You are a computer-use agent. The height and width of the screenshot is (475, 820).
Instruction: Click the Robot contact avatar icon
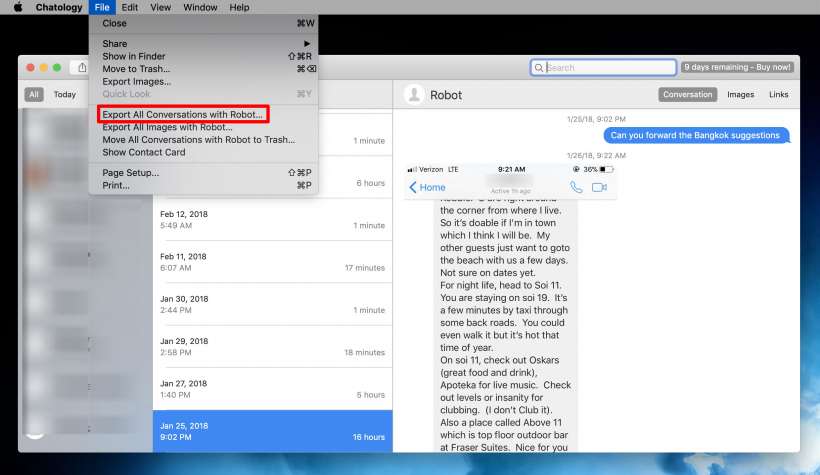[414, 95]
